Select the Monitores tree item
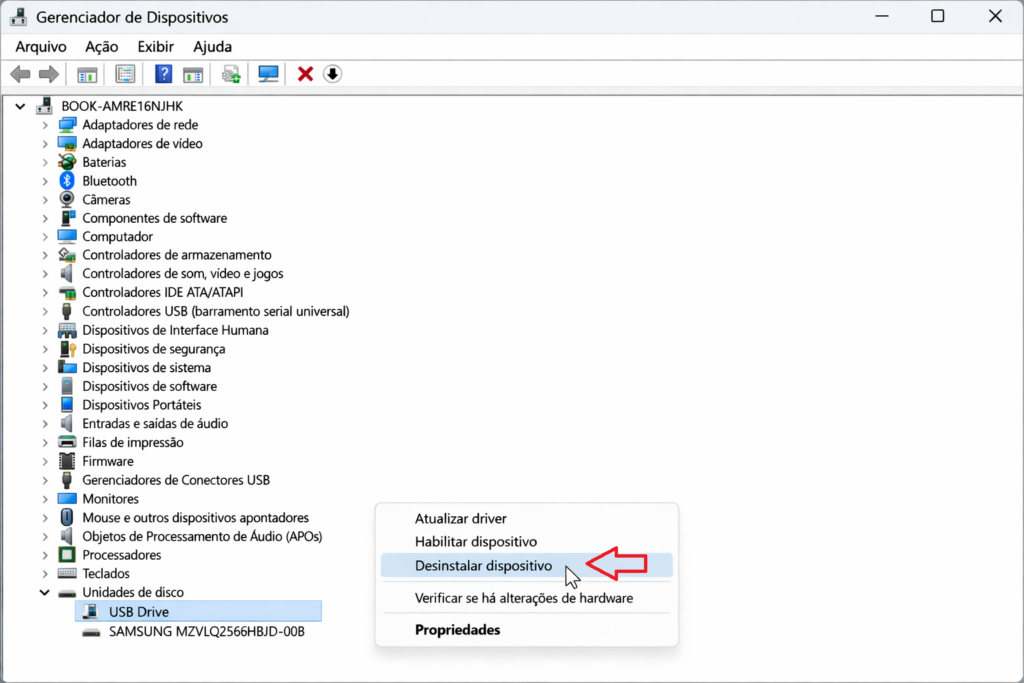 tap(110, 499)
